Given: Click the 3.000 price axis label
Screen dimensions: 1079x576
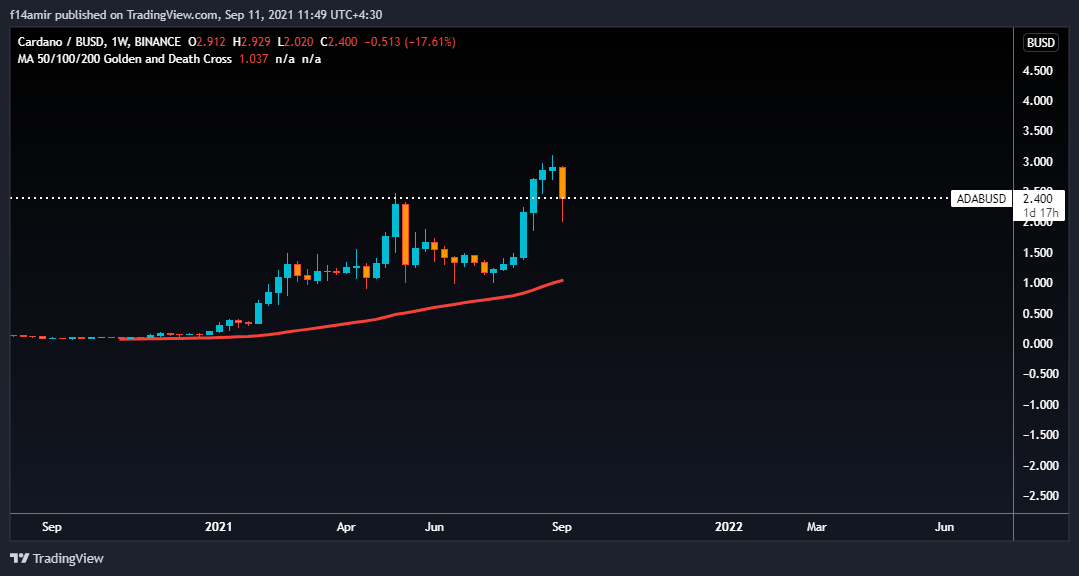Looking at the screenshot, I should [1039, 162].
